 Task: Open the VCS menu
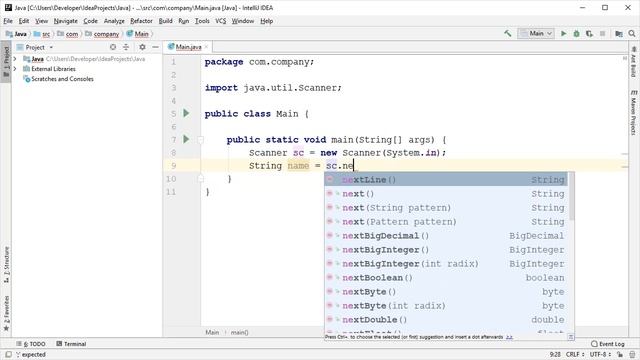(x=220, y=21)
